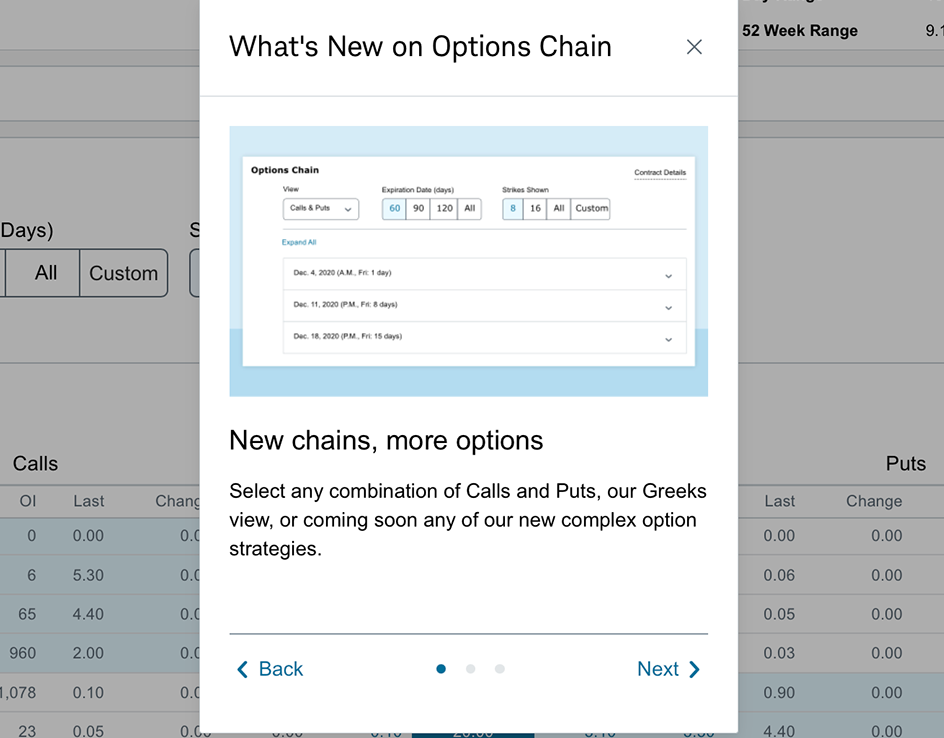Click the Custom button in the background page
The height and width of the screenshot is (738, 944).
click(x=123, y=273)
